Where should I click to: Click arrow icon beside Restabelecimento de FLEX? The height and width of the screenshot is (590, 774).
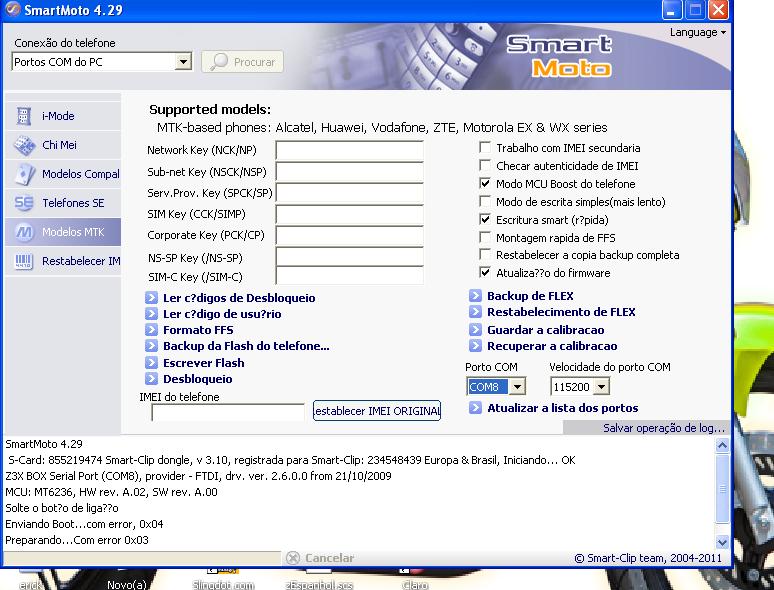[475, 312]
